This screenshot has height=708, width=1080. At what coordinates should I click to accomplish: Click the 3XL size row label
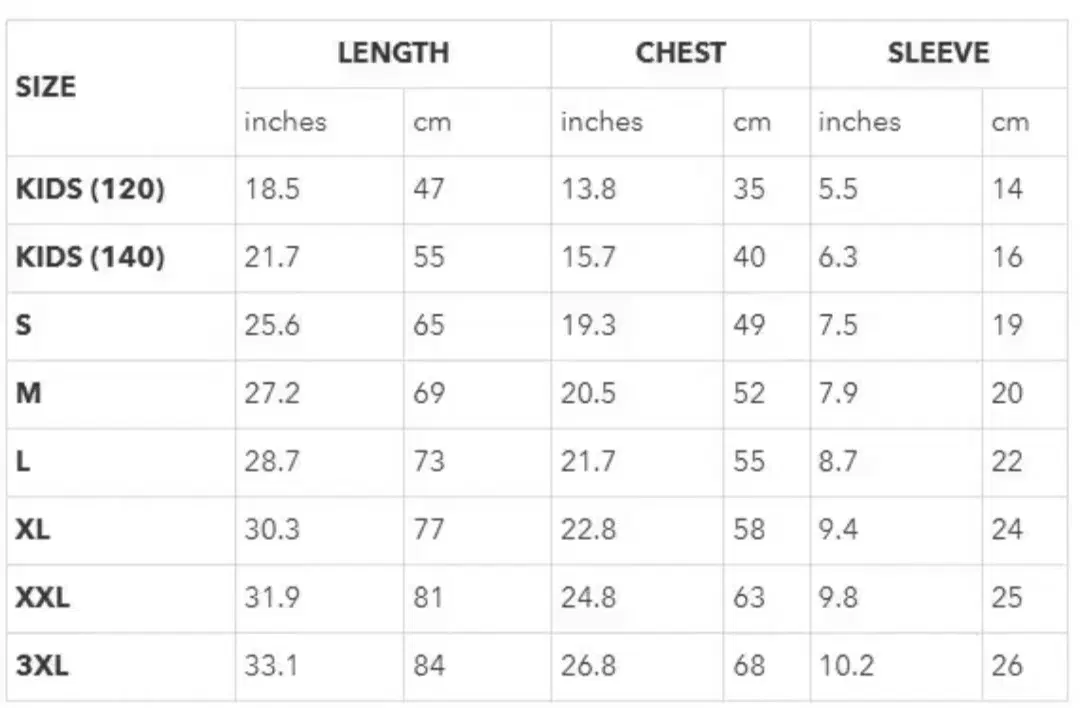click(x=43, y=665)
